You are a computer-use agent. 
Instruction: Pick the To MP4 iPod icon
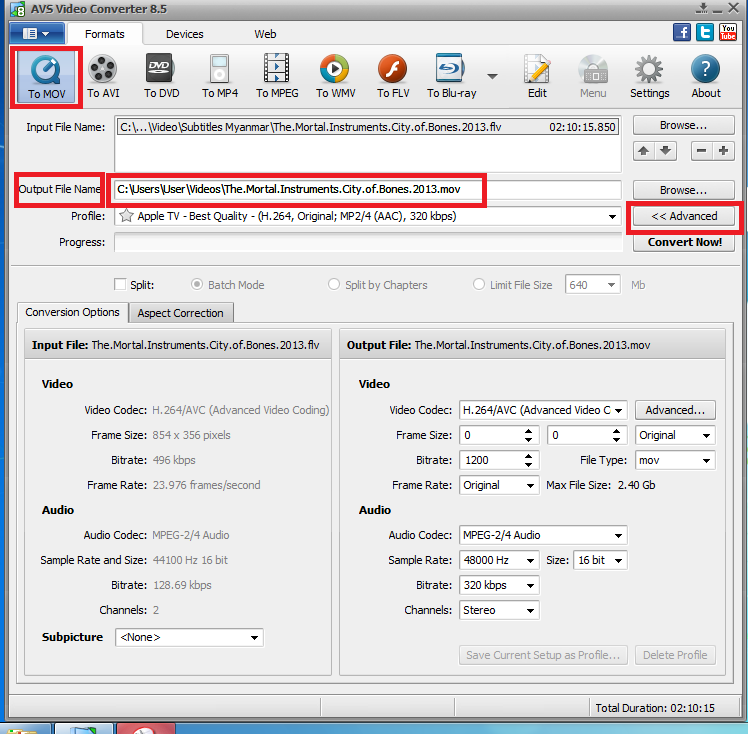[219, 77]
